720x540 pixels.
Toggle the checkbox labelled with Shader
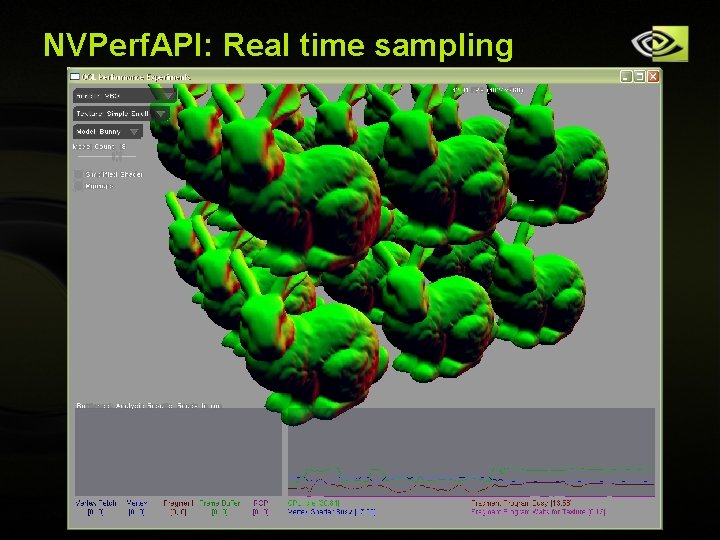point(79,174)
